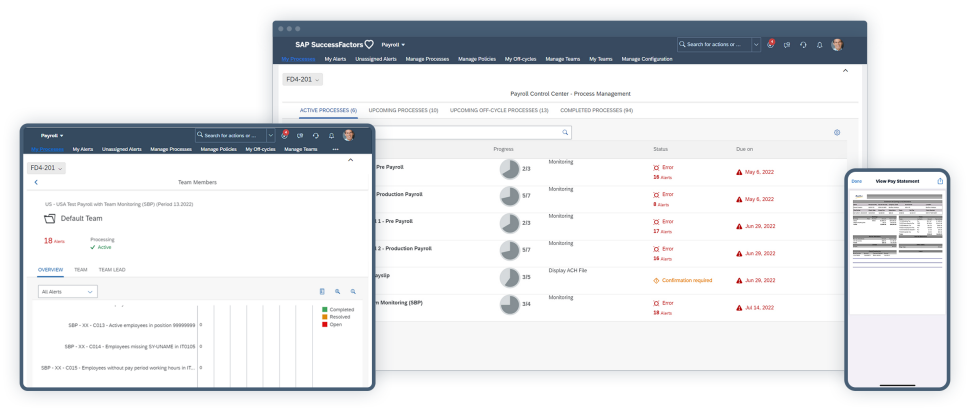
Task: Click the orange Resolved legend swatch
Action: pos(325,317)
